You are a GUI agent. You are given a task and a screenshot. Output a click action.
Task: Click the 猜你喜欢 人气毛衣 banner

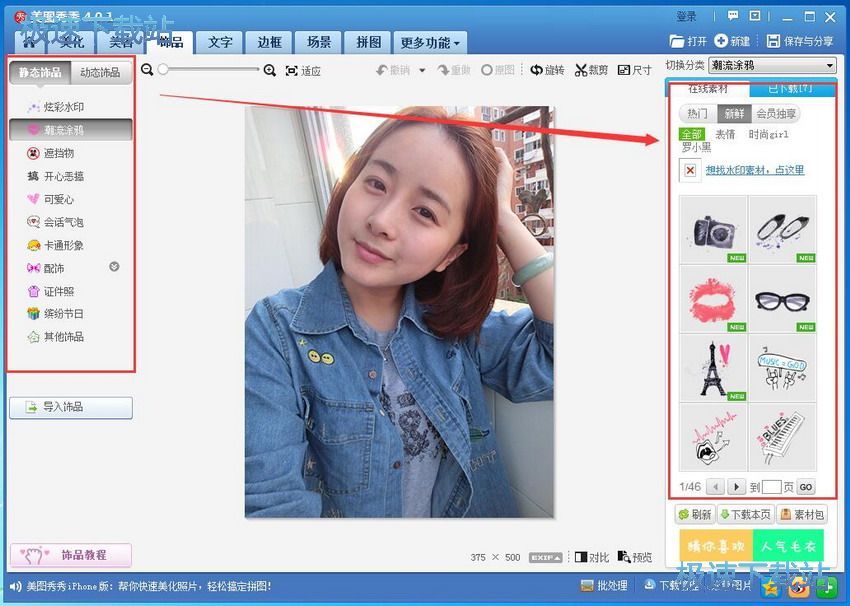751,545
